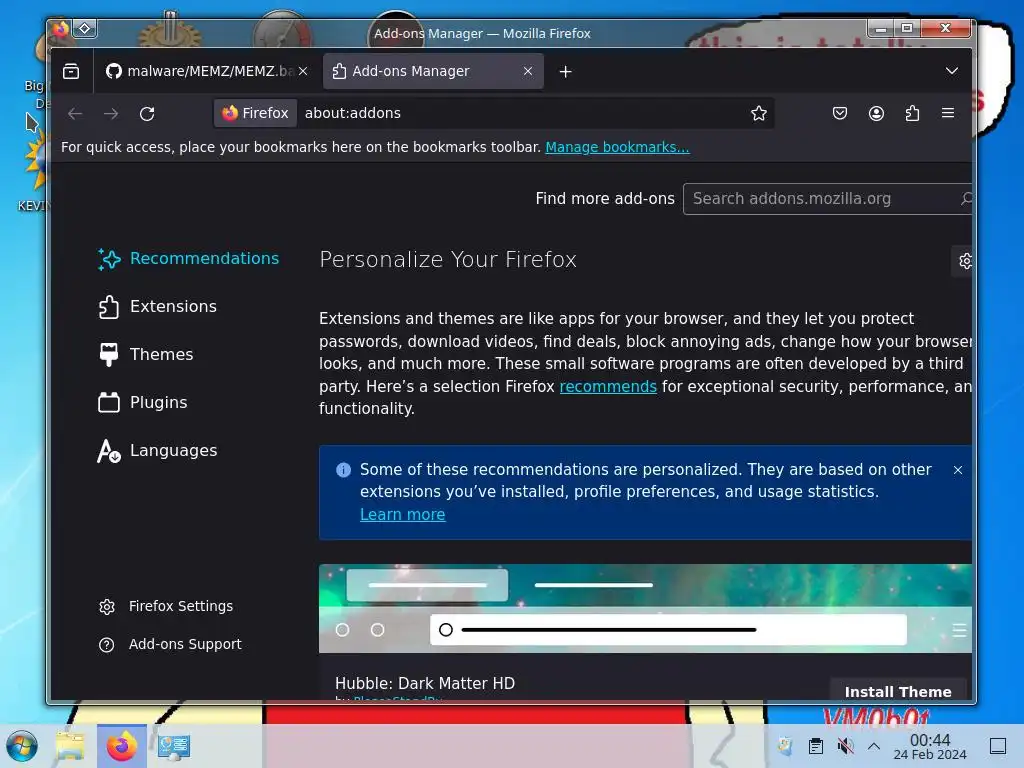Expand hidden system tray icons arrow
Viewport: 1024px width, 768px height.
pos(874,746)
